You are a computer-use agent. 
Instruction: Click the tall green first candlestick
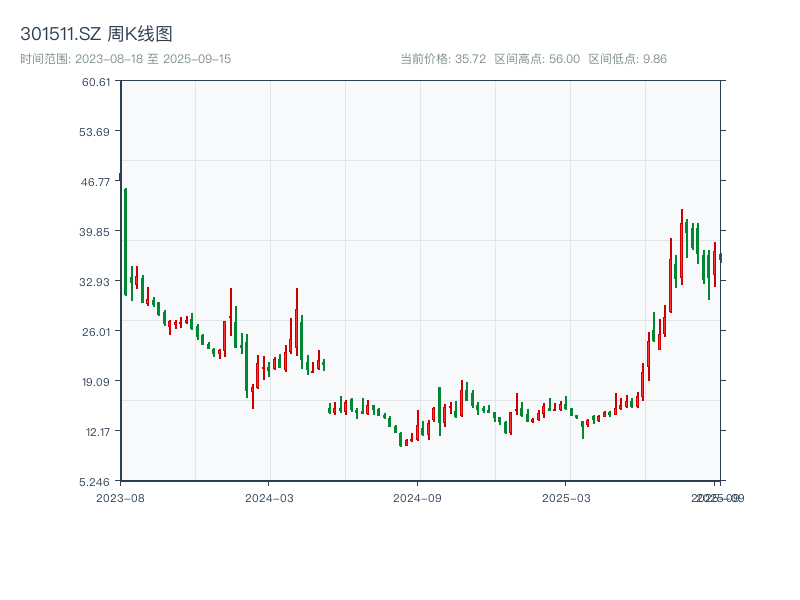[125, 242]
